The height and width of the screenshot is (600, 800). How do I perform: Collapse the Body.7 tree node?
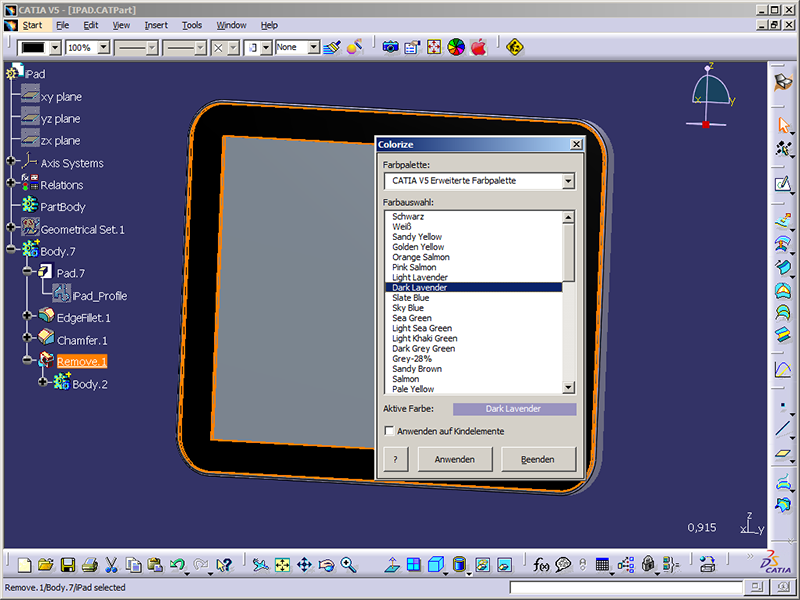click(x=11, y=250)
